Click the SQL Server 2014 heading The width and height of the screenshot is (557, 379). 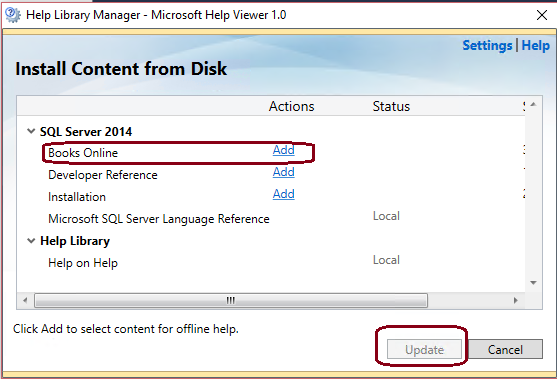click(86, 132)
